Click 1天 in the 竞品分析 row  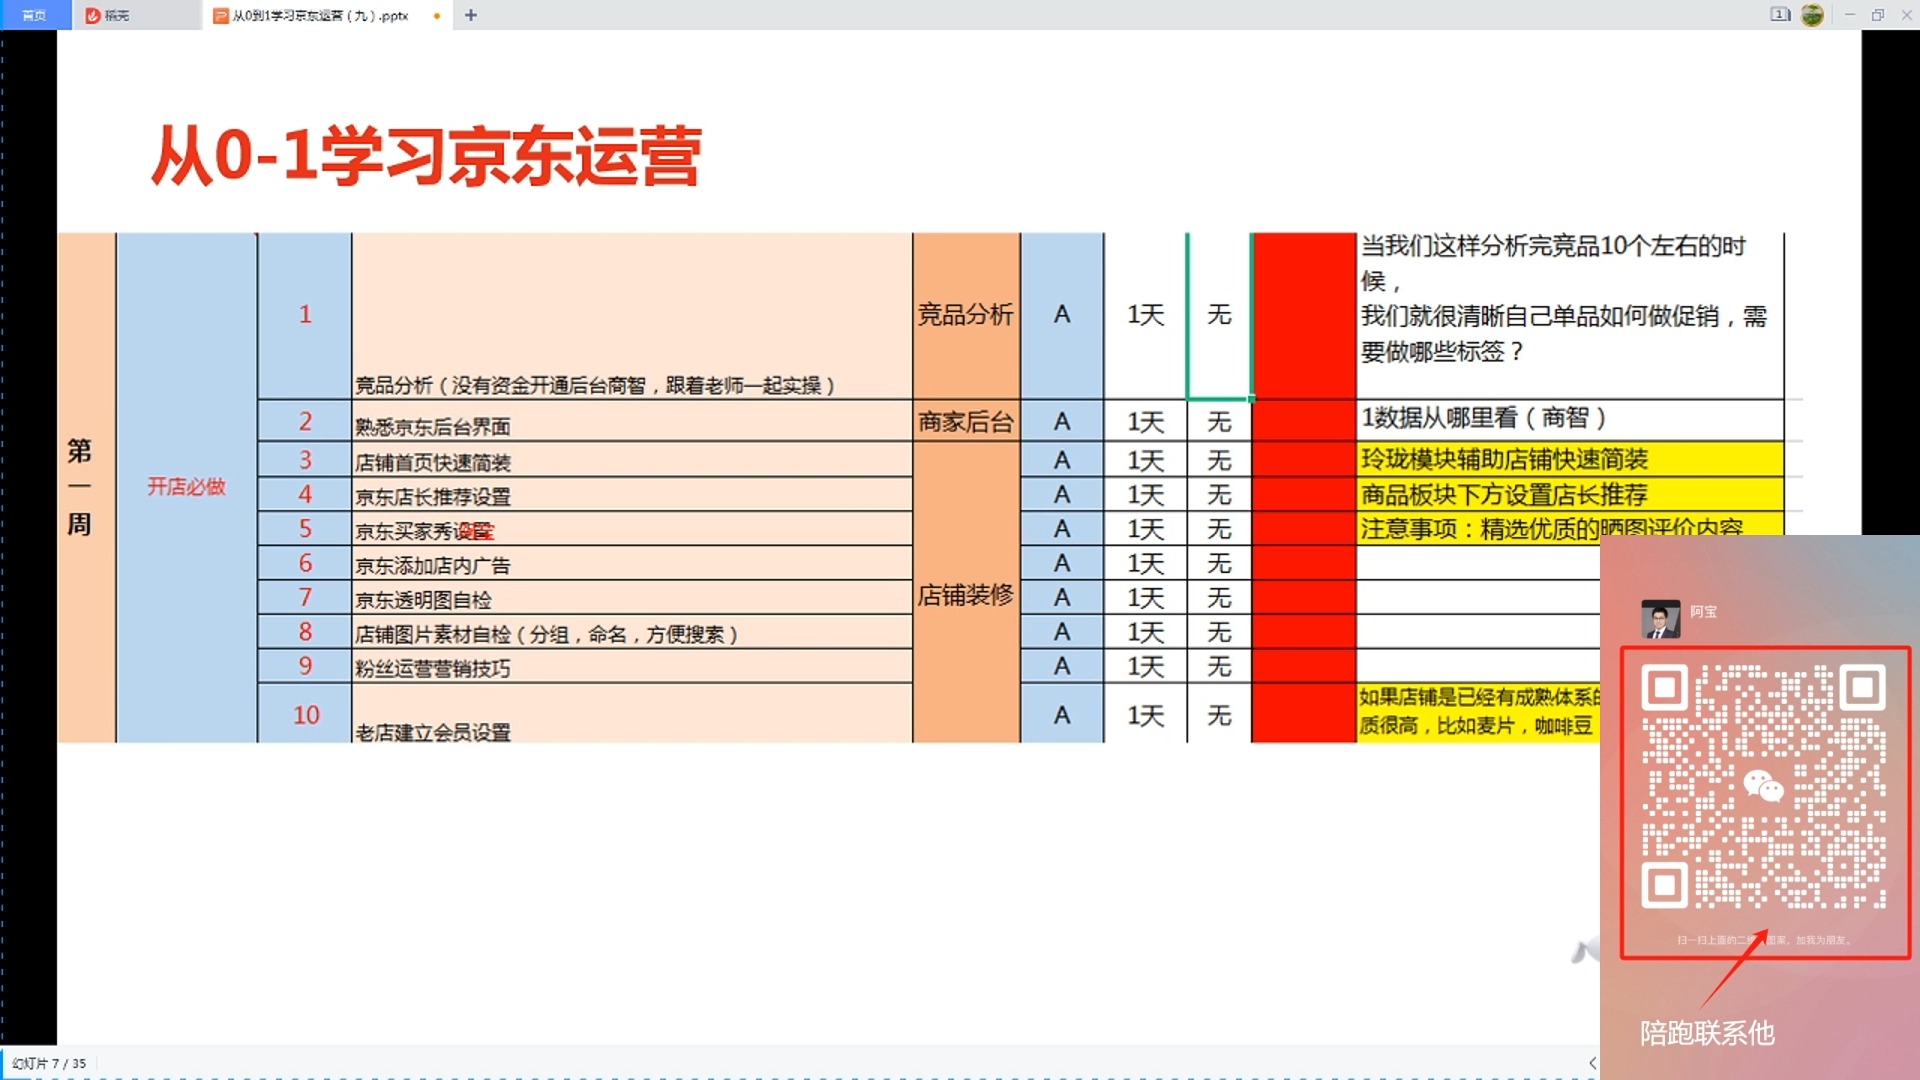(x=1146, y=316)
